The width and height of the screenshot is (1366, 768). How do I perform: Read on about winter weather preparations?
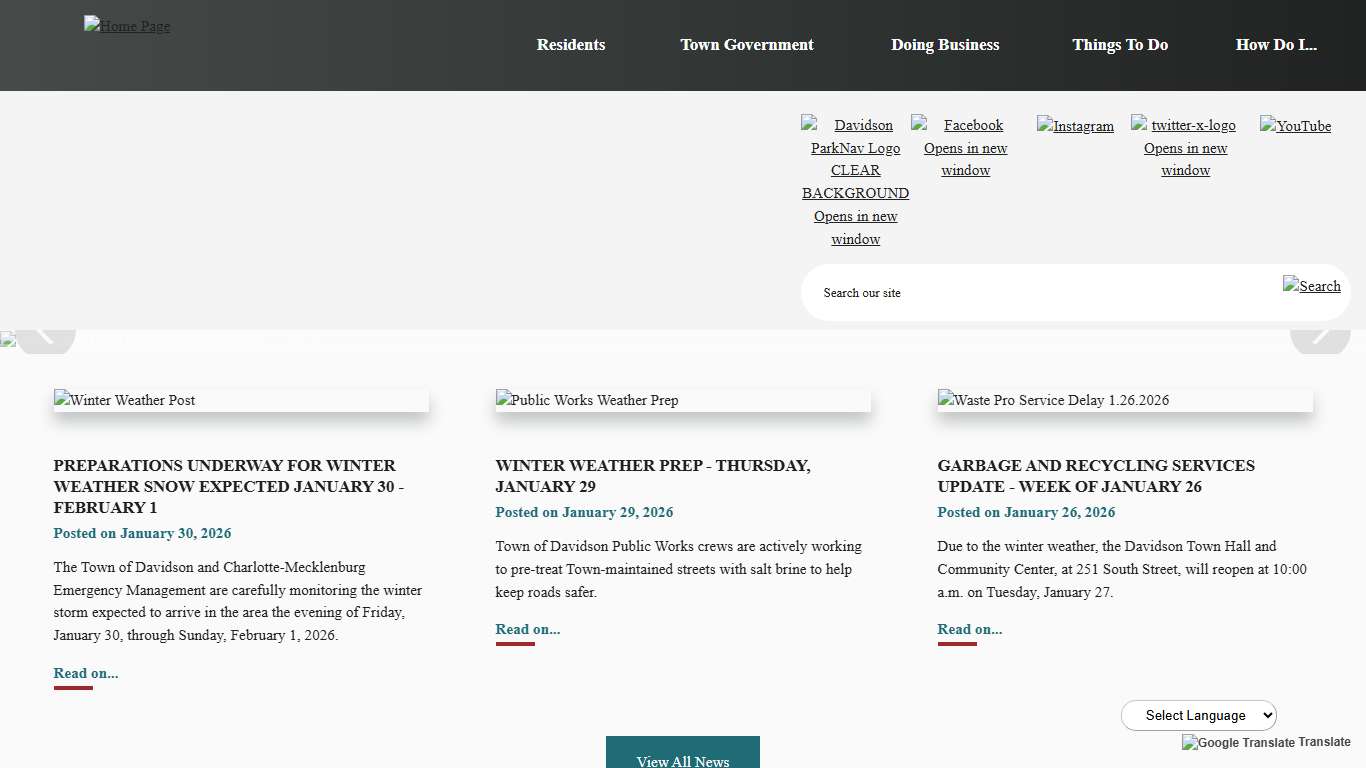click(x=85, y=673)
